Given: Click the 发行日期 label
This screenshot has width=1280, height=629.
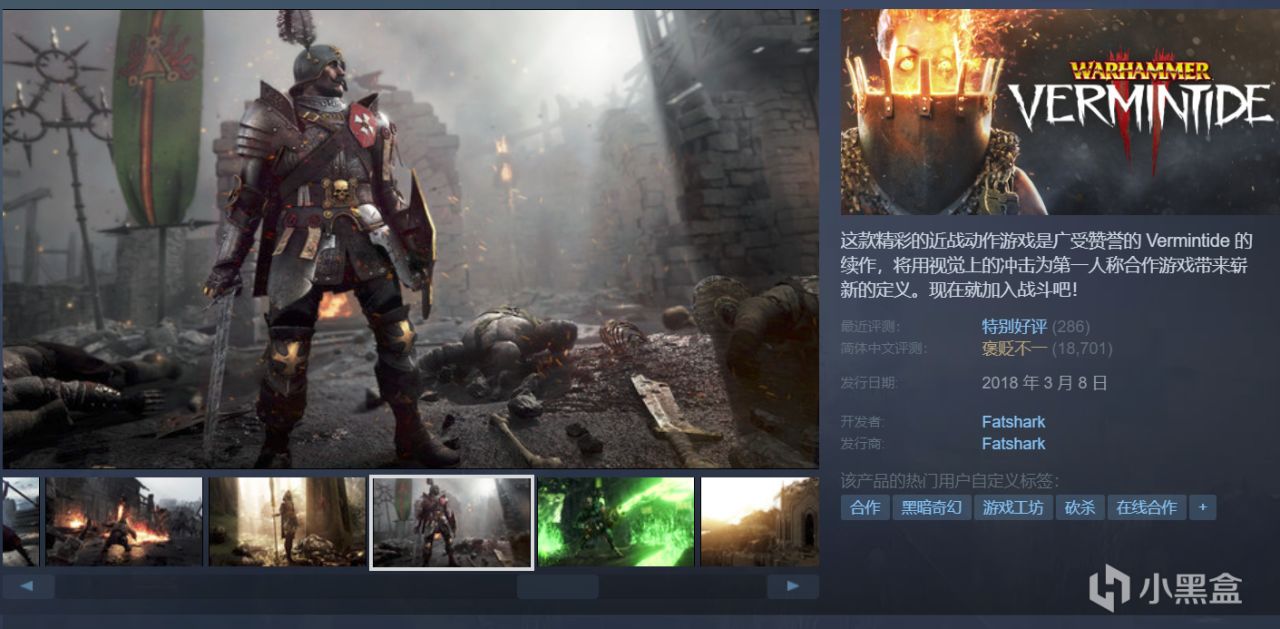Looking at the screenshot, I should click(x=870, y=383).
